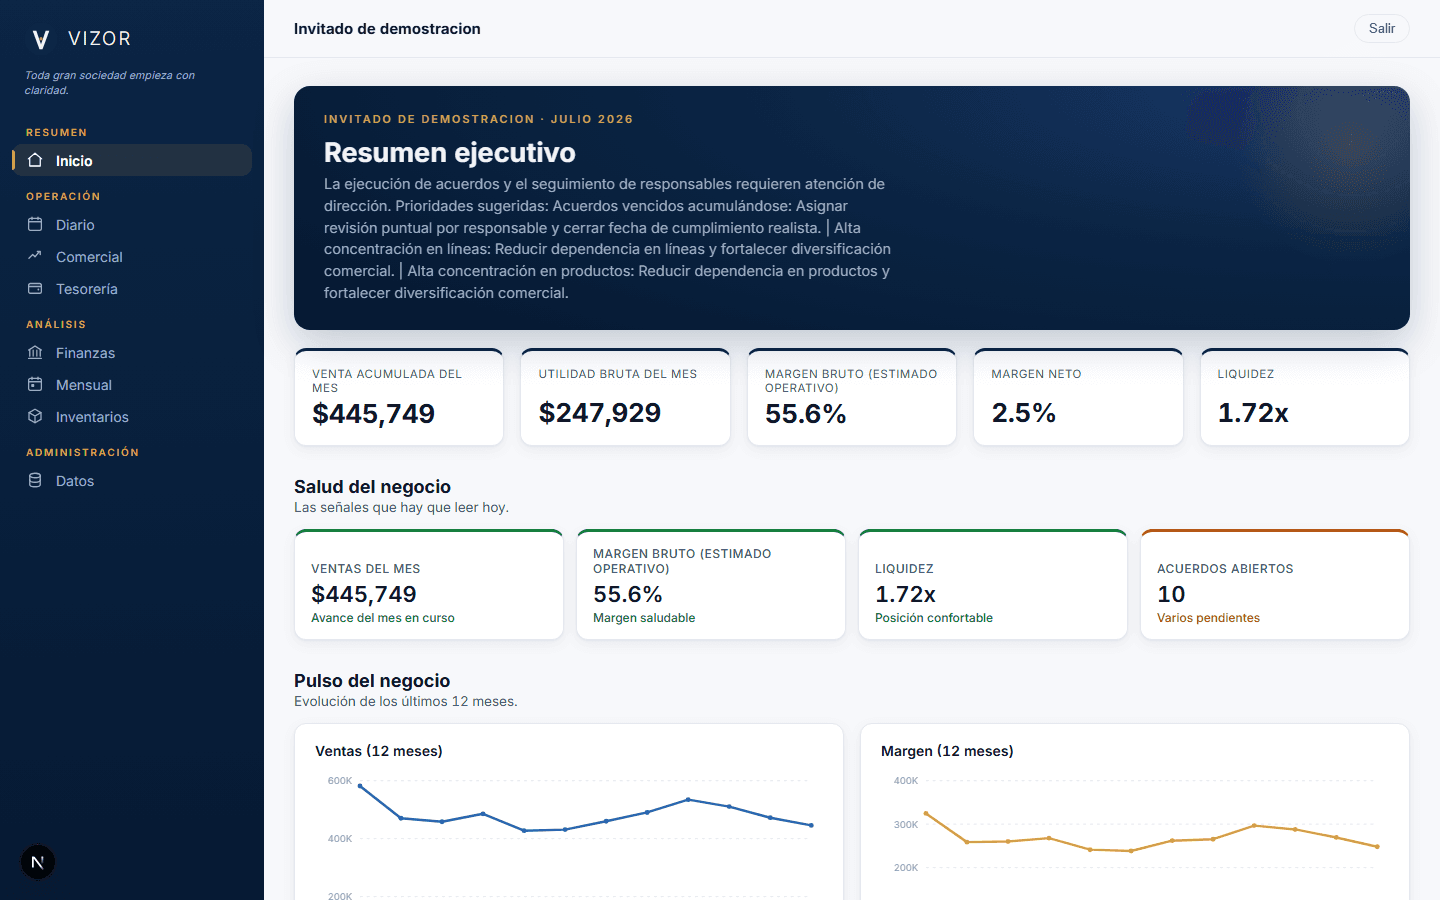Select the Margen neto 2.5% card
Viewport: 1440px width, 900px height.
1078,397
